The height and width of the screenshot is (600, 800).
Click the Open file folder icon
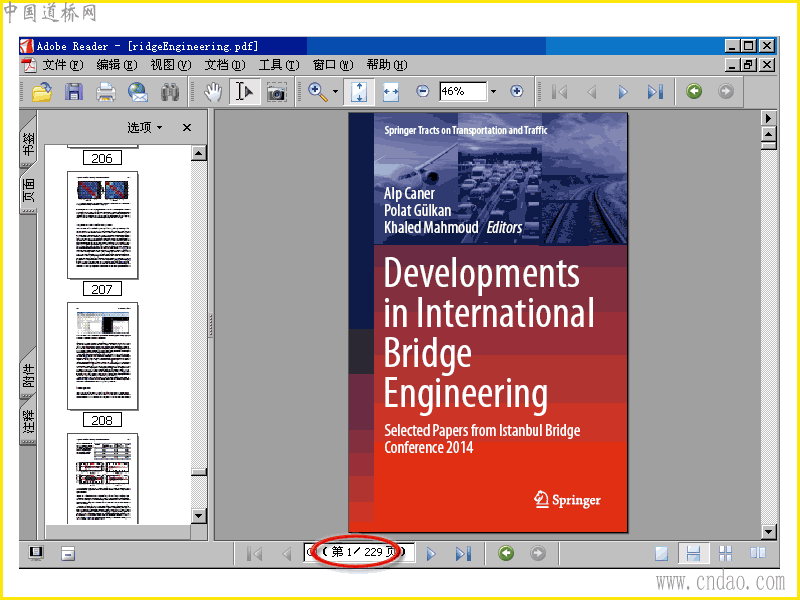(x=41, y=92)
